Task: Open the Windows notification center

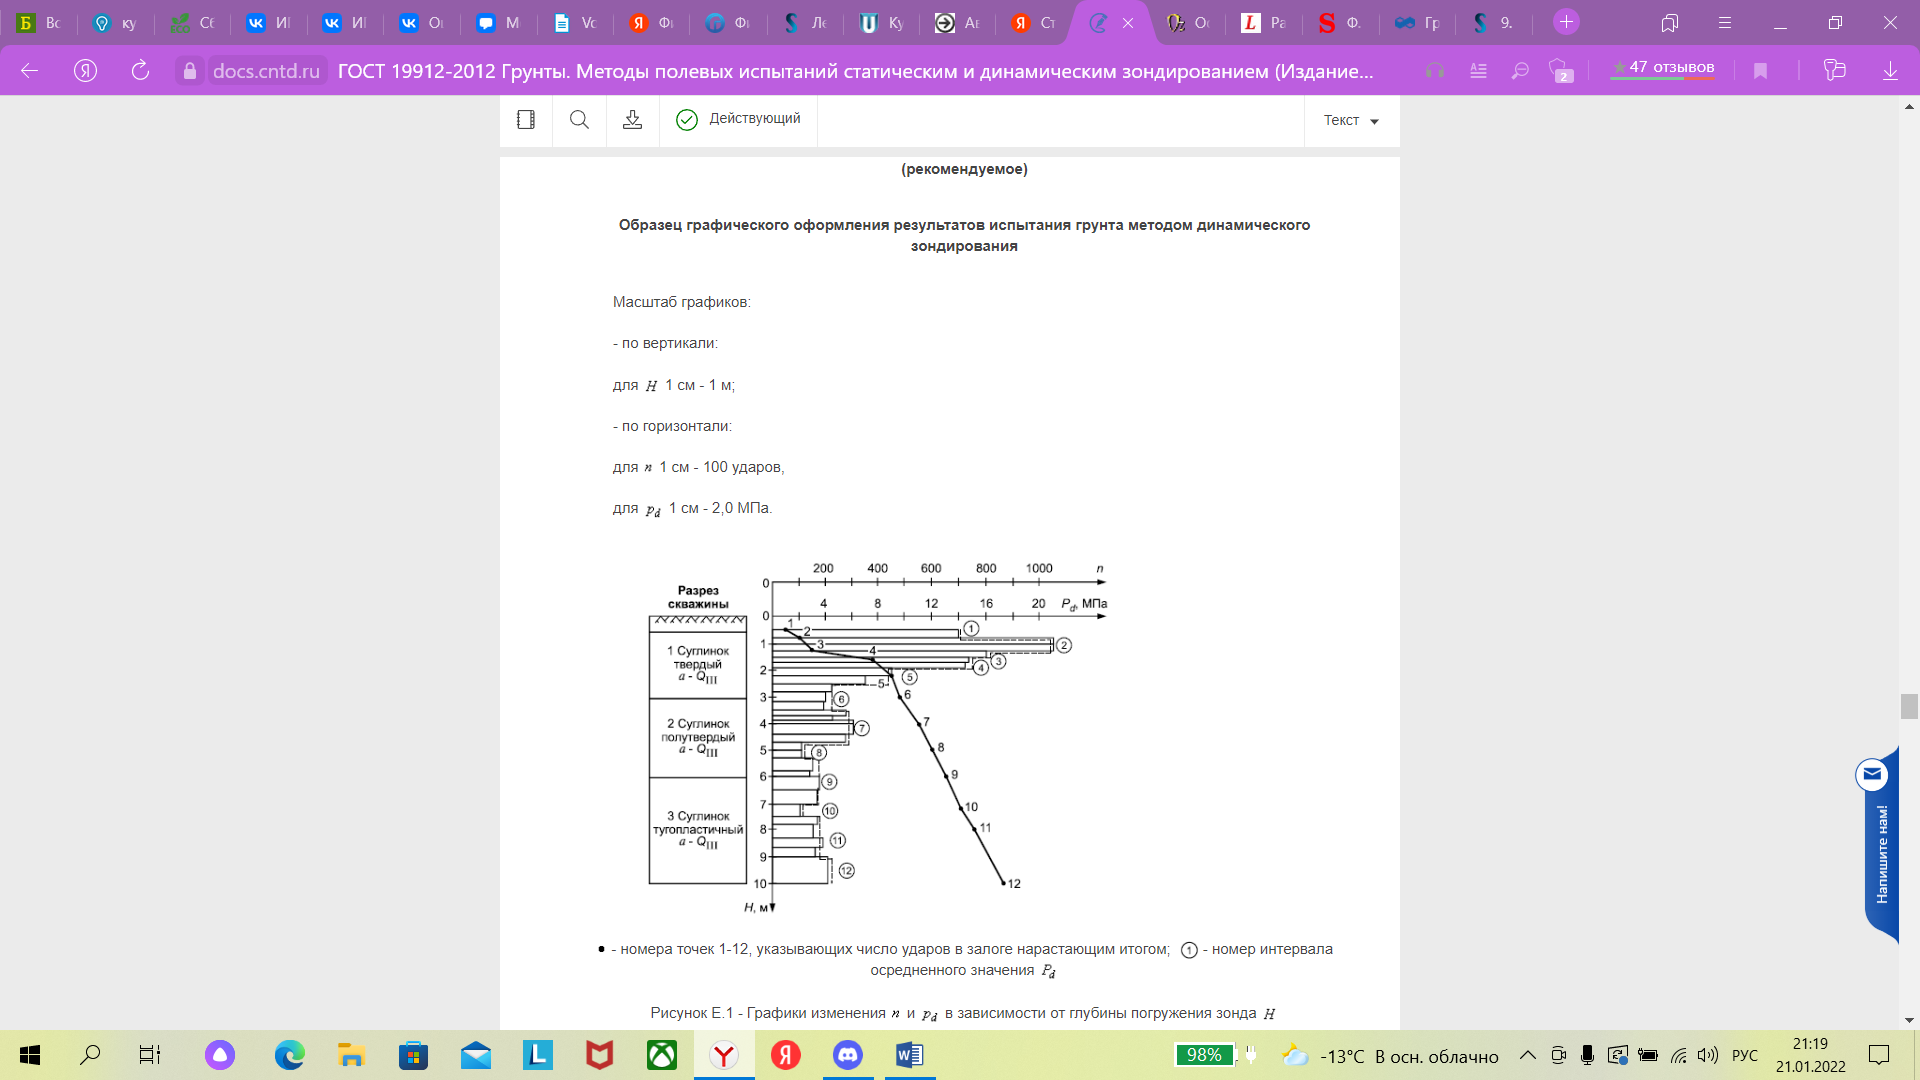Action: point(1880,1055)
